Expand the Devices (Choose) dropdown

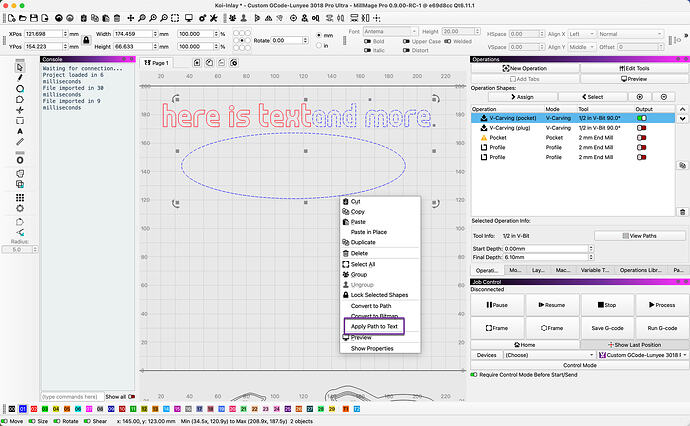tap(549, 355)
